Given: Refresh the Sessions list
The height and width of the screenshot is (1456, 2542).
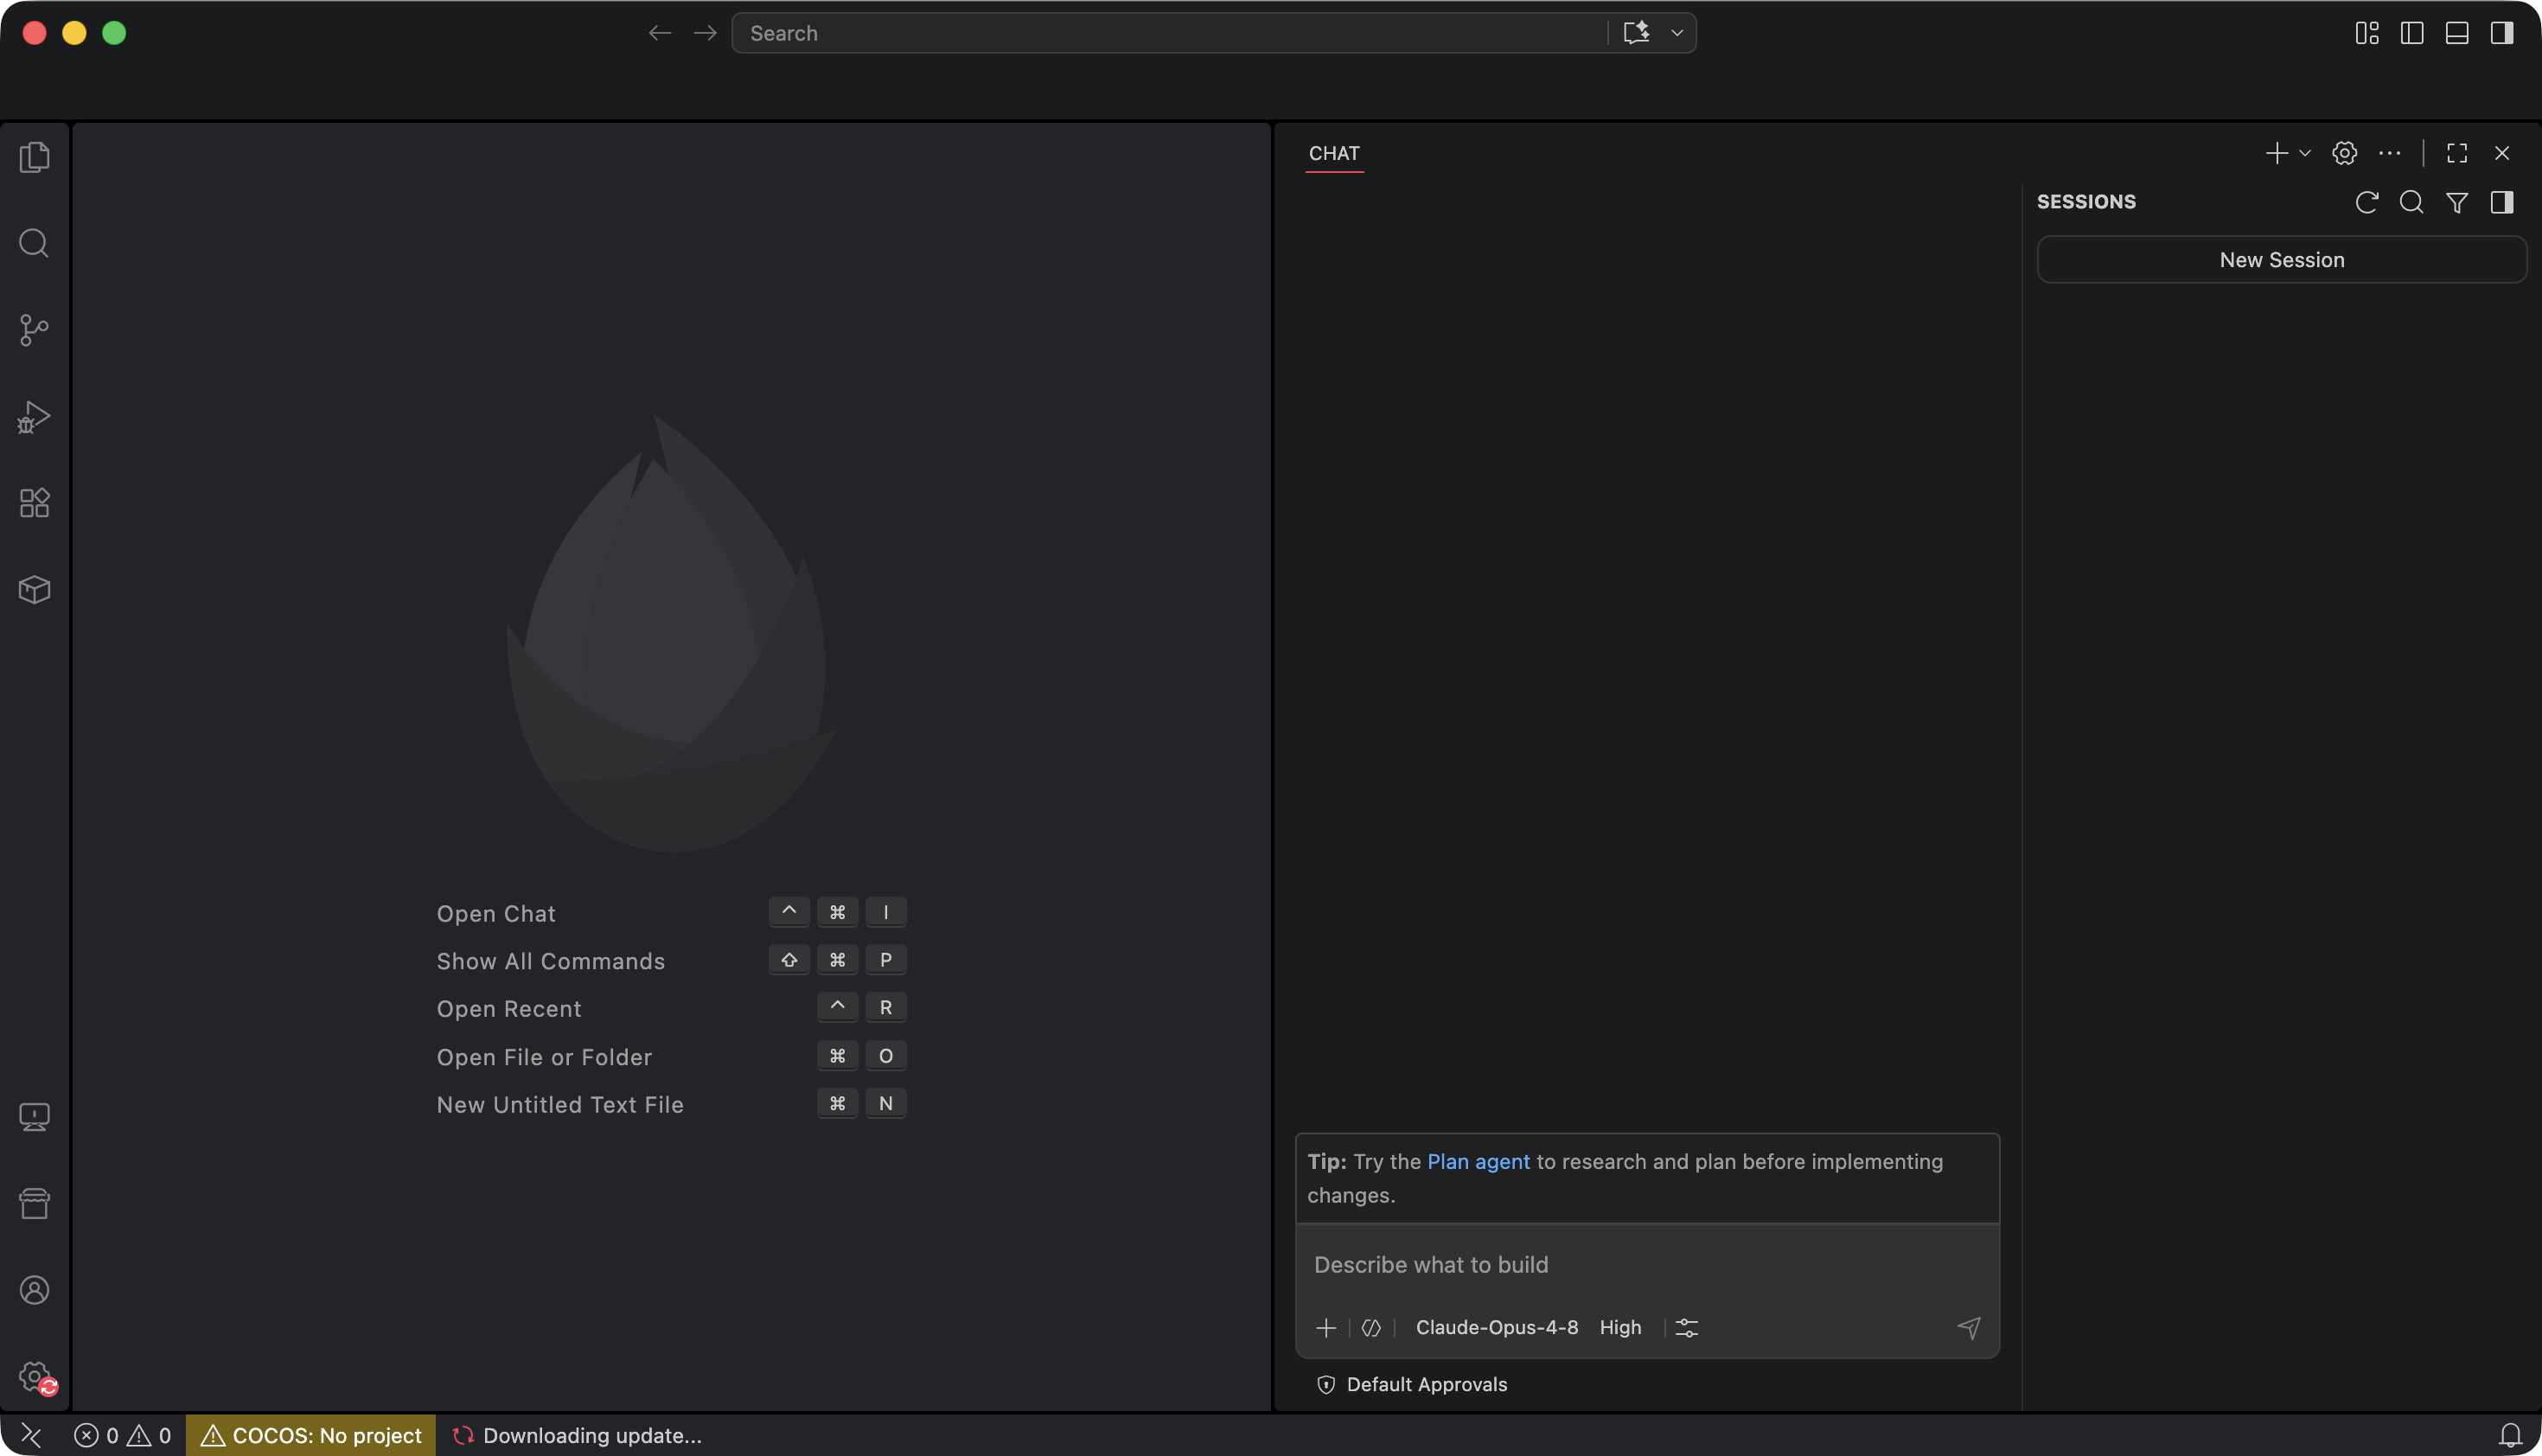Looking at the screenshot, I should coord(2366,202).
